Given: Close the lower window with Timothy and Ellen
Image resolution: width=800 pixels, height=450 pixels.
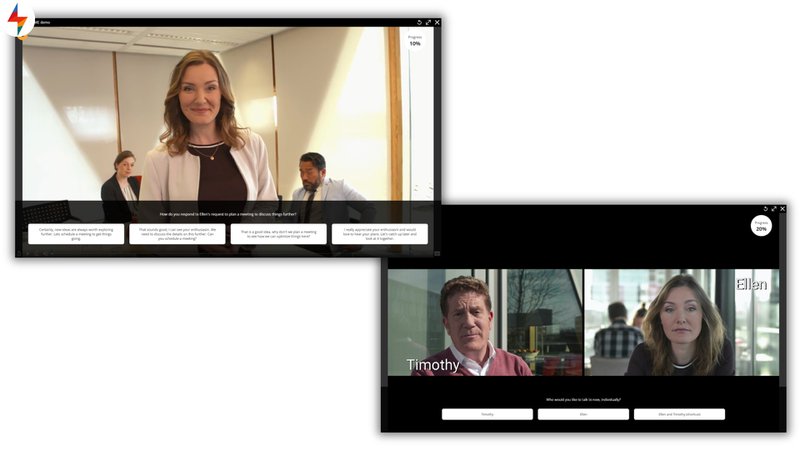Looking at the screenshot, I should tap(783, 209).
